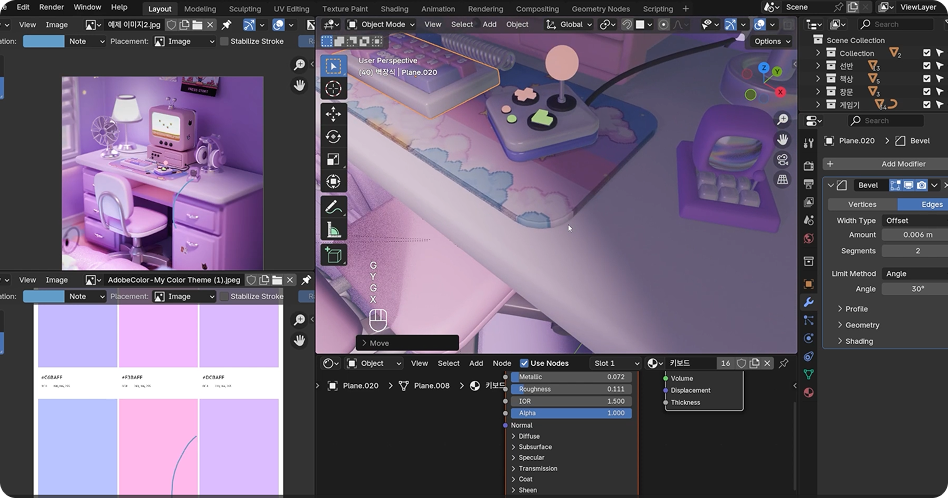Adjust the Roughness slider in shader node
This screenshot has width=948, height=498.
571,389
